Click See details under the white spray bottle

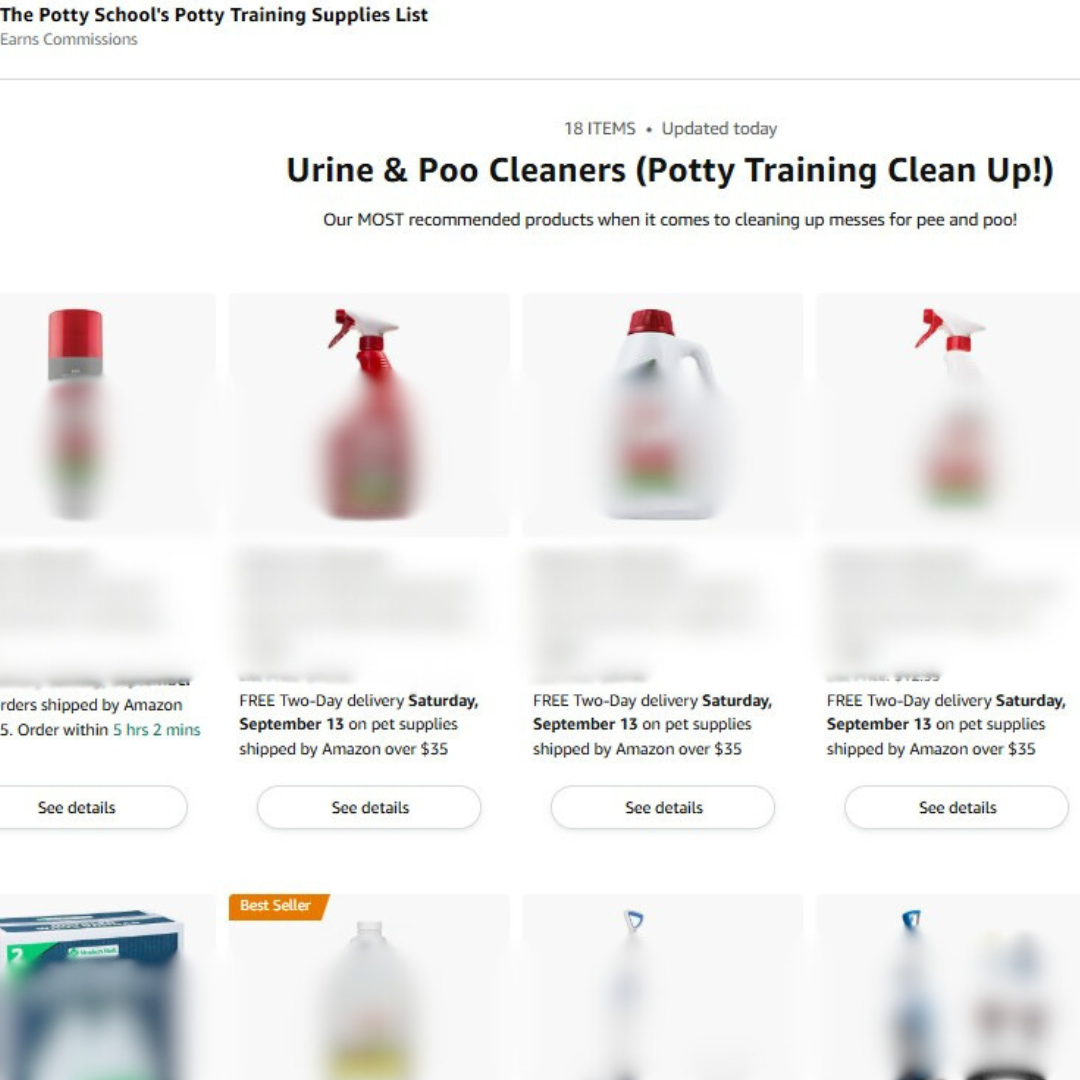coord(957,807)
